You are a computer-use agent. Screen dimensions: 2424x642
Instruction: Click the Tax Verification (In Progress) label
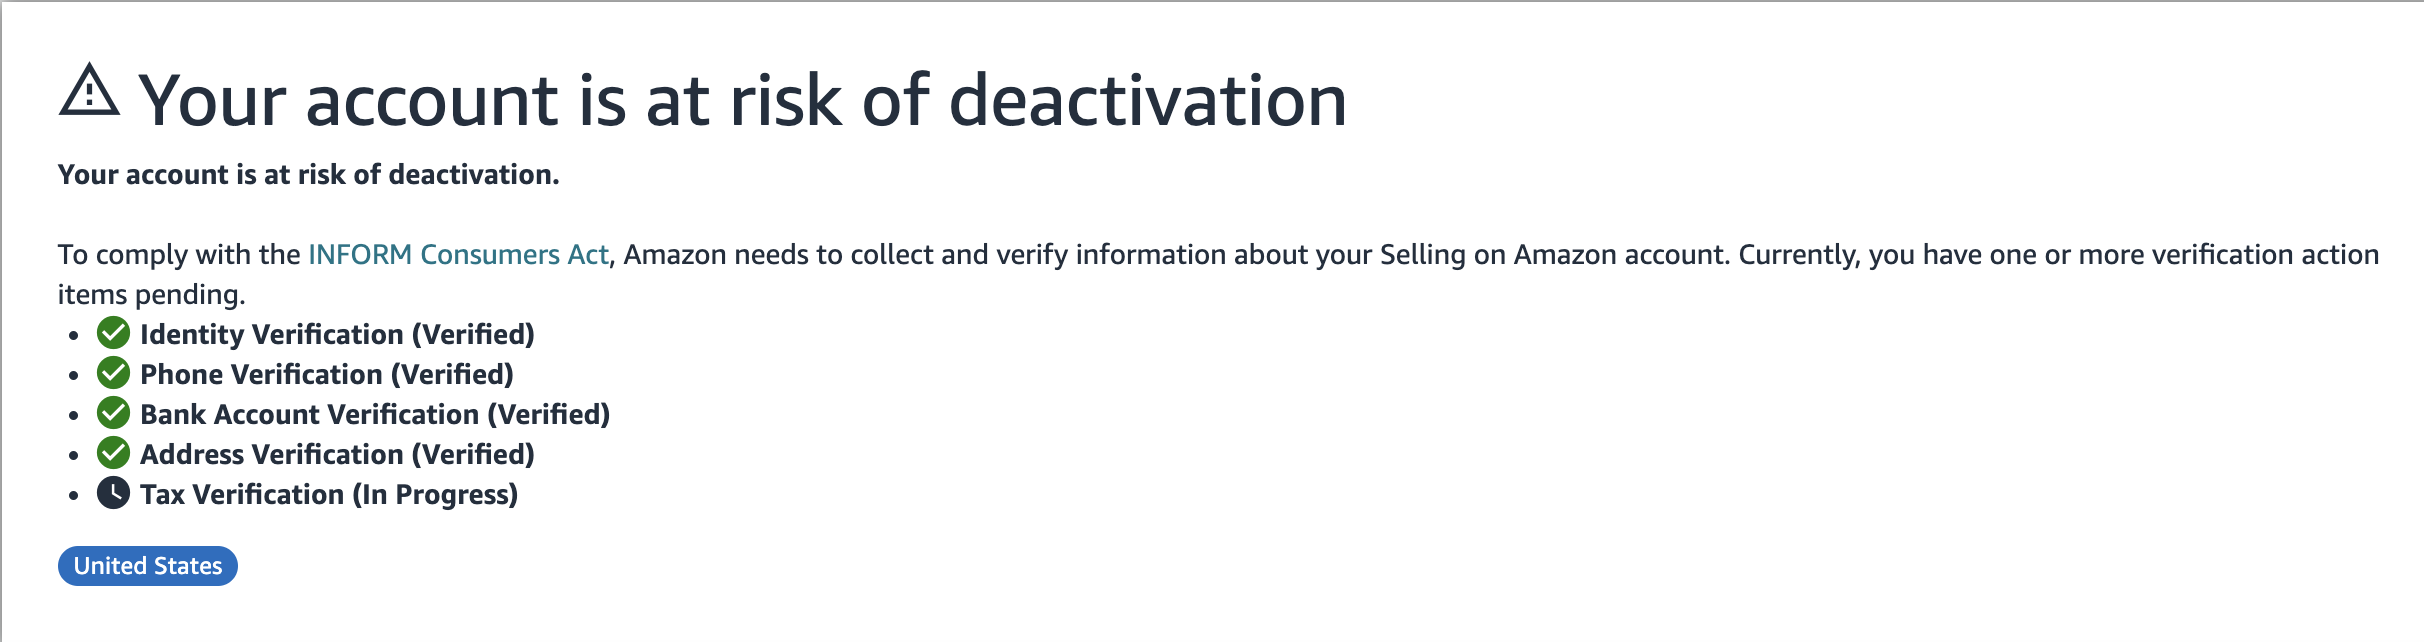coord(329,494)
